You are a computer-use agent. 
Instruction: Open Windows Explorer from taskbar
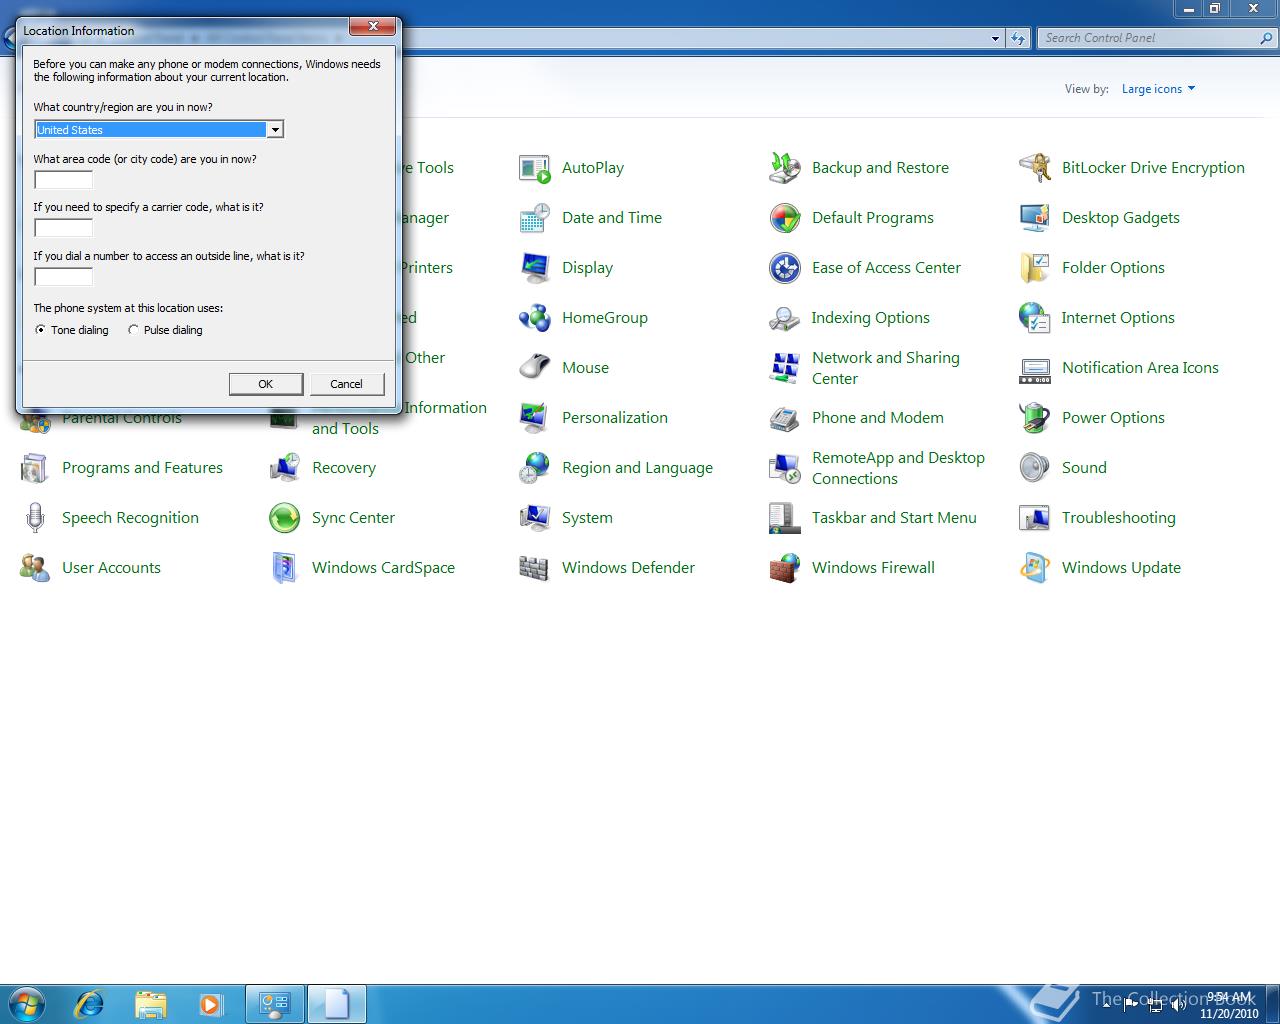[x=150, y=1003]
